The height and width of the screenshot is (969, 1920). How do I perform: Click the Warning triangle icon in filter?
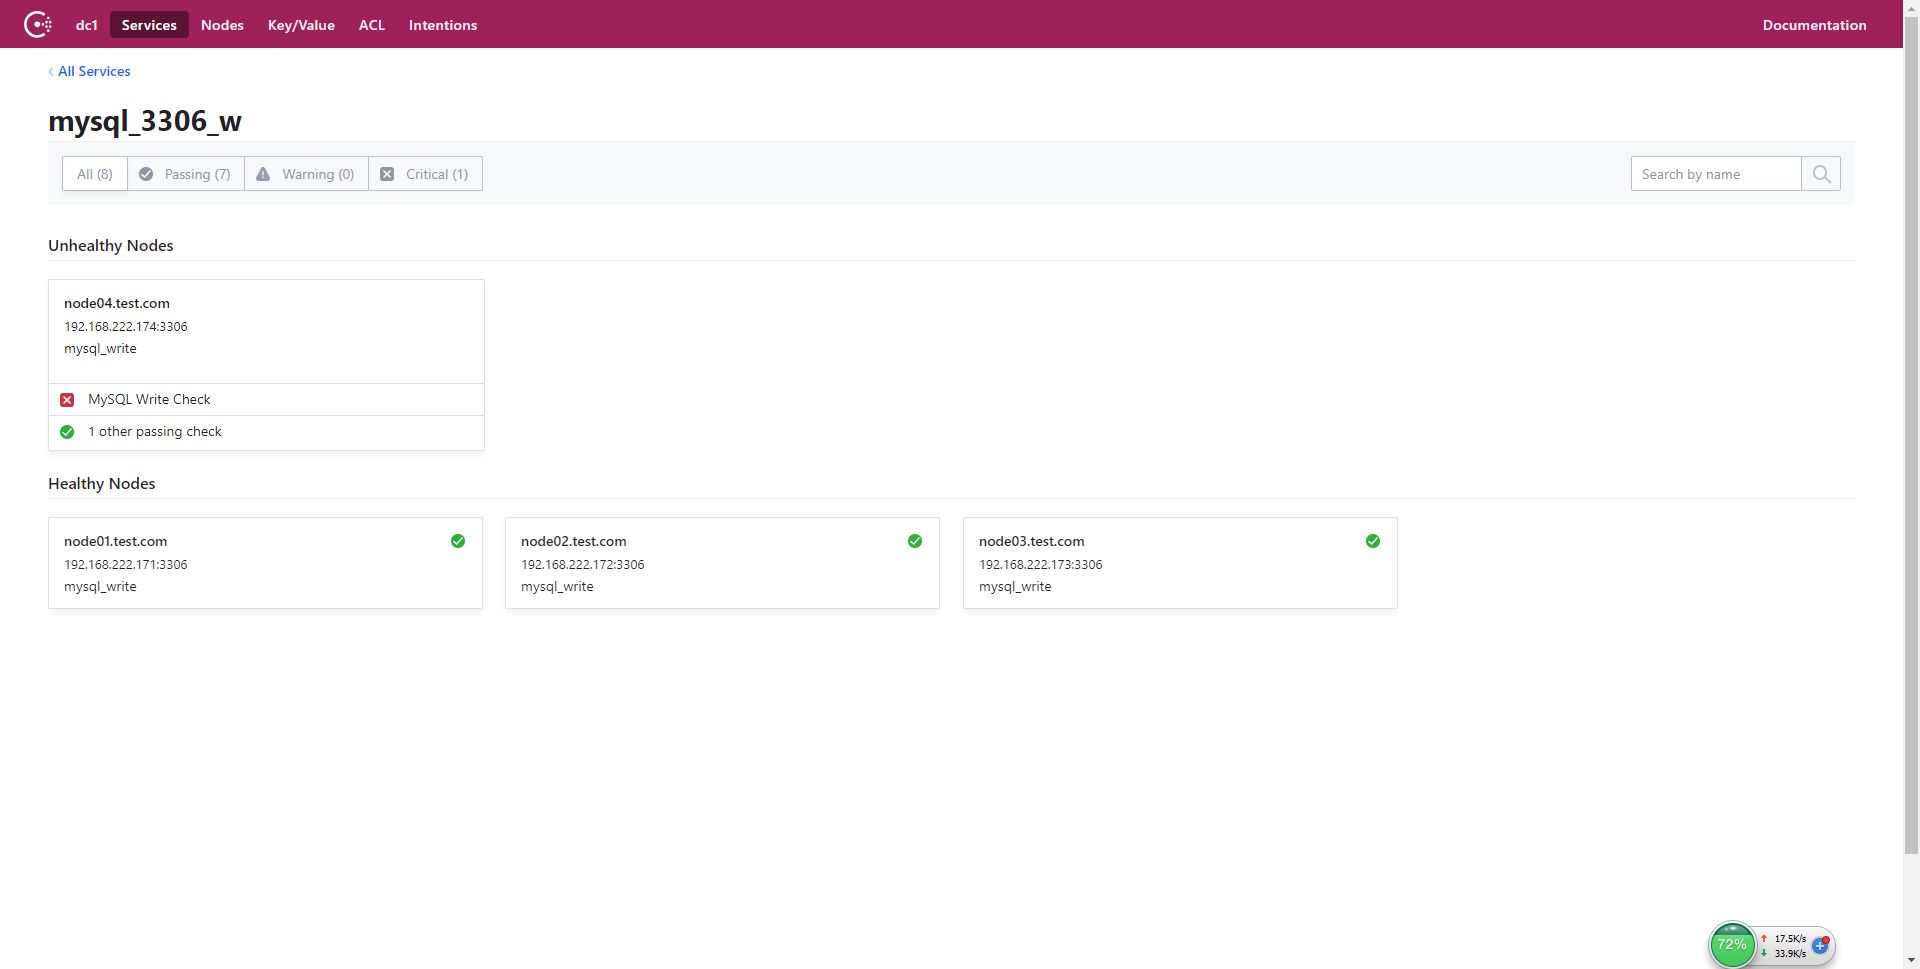pyautogui.click(x=263, y=174)
